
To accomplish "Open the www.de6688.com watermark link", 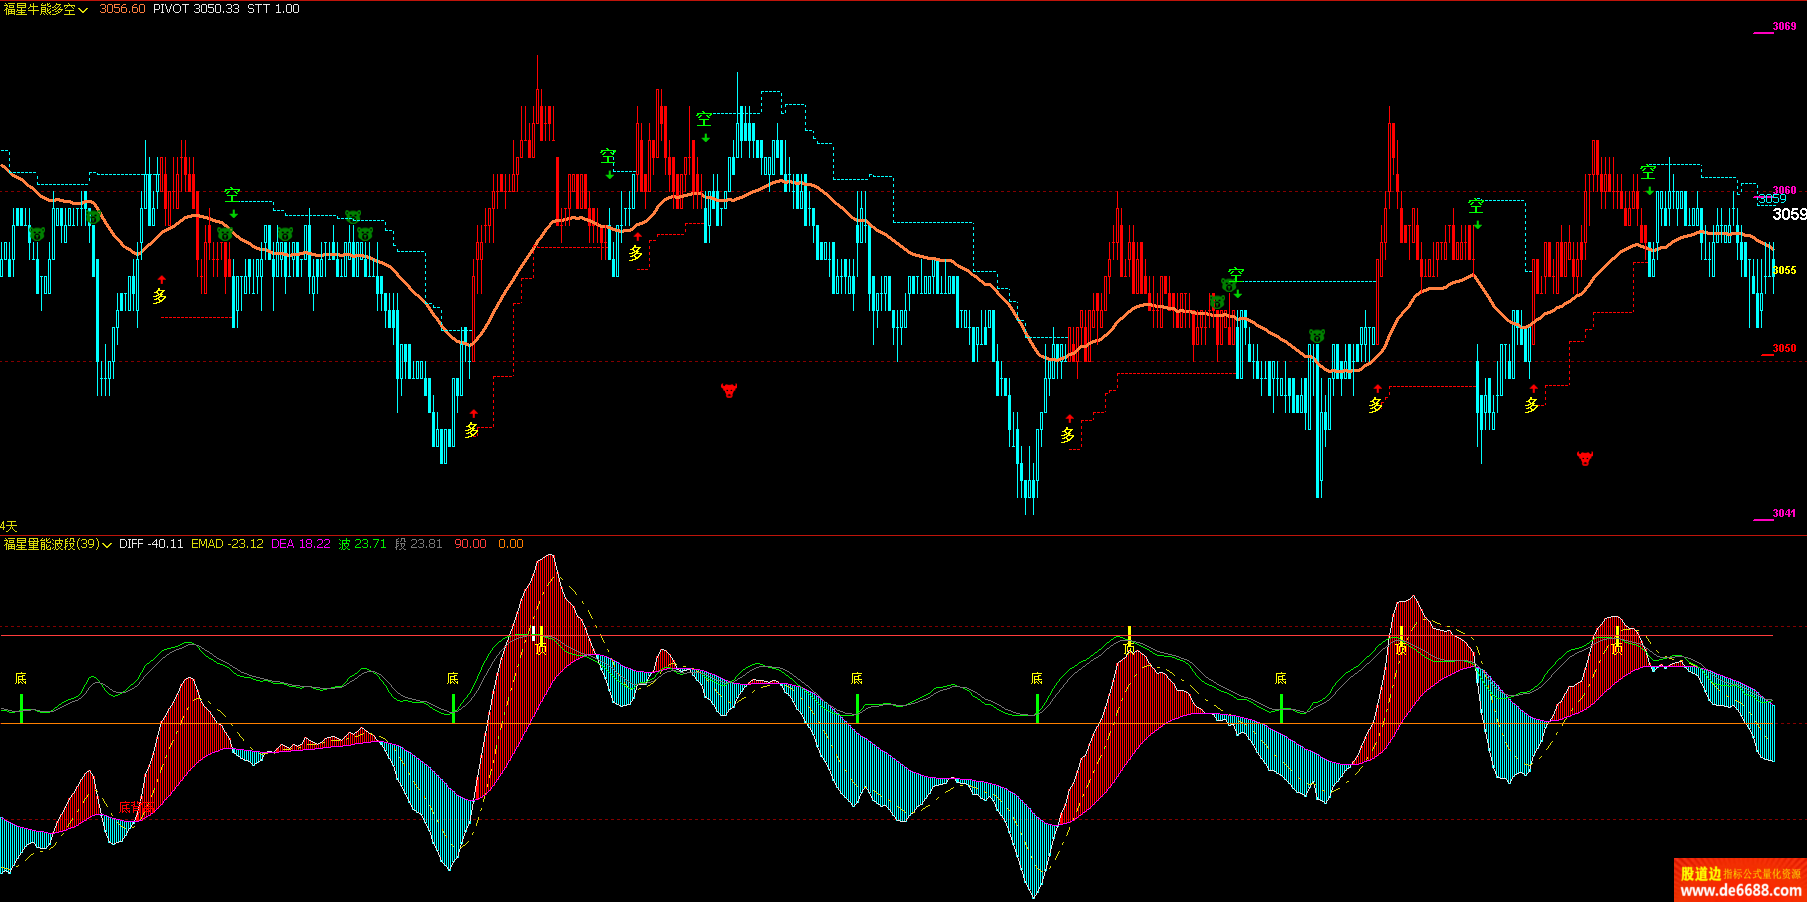I will tap(1740, 889).
